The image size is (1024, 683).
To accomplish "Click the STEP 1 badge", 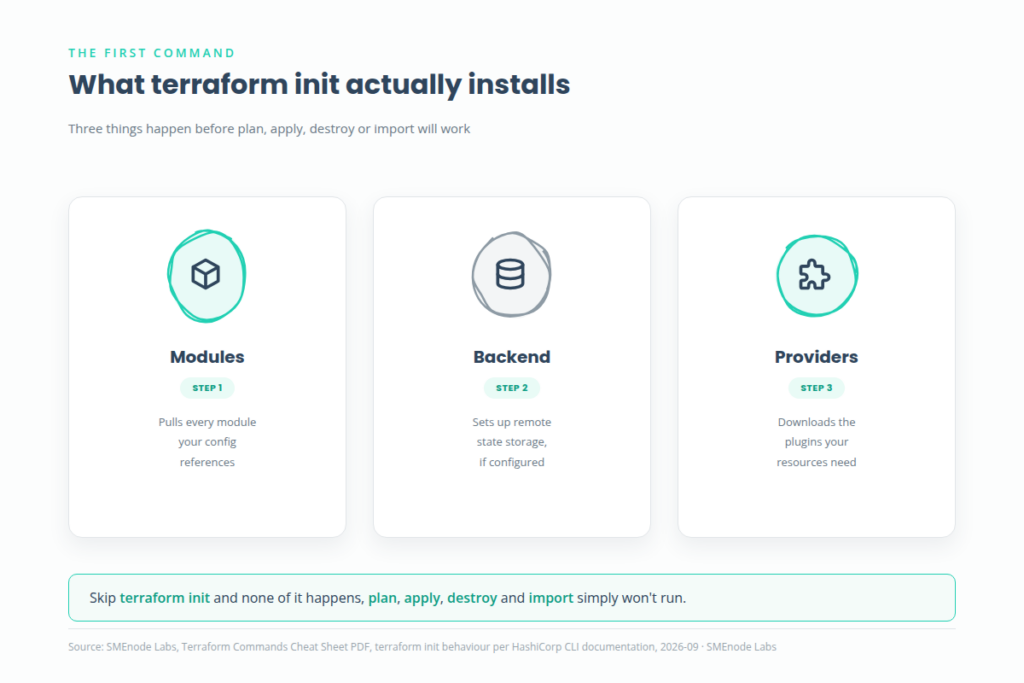I will 207,388.
